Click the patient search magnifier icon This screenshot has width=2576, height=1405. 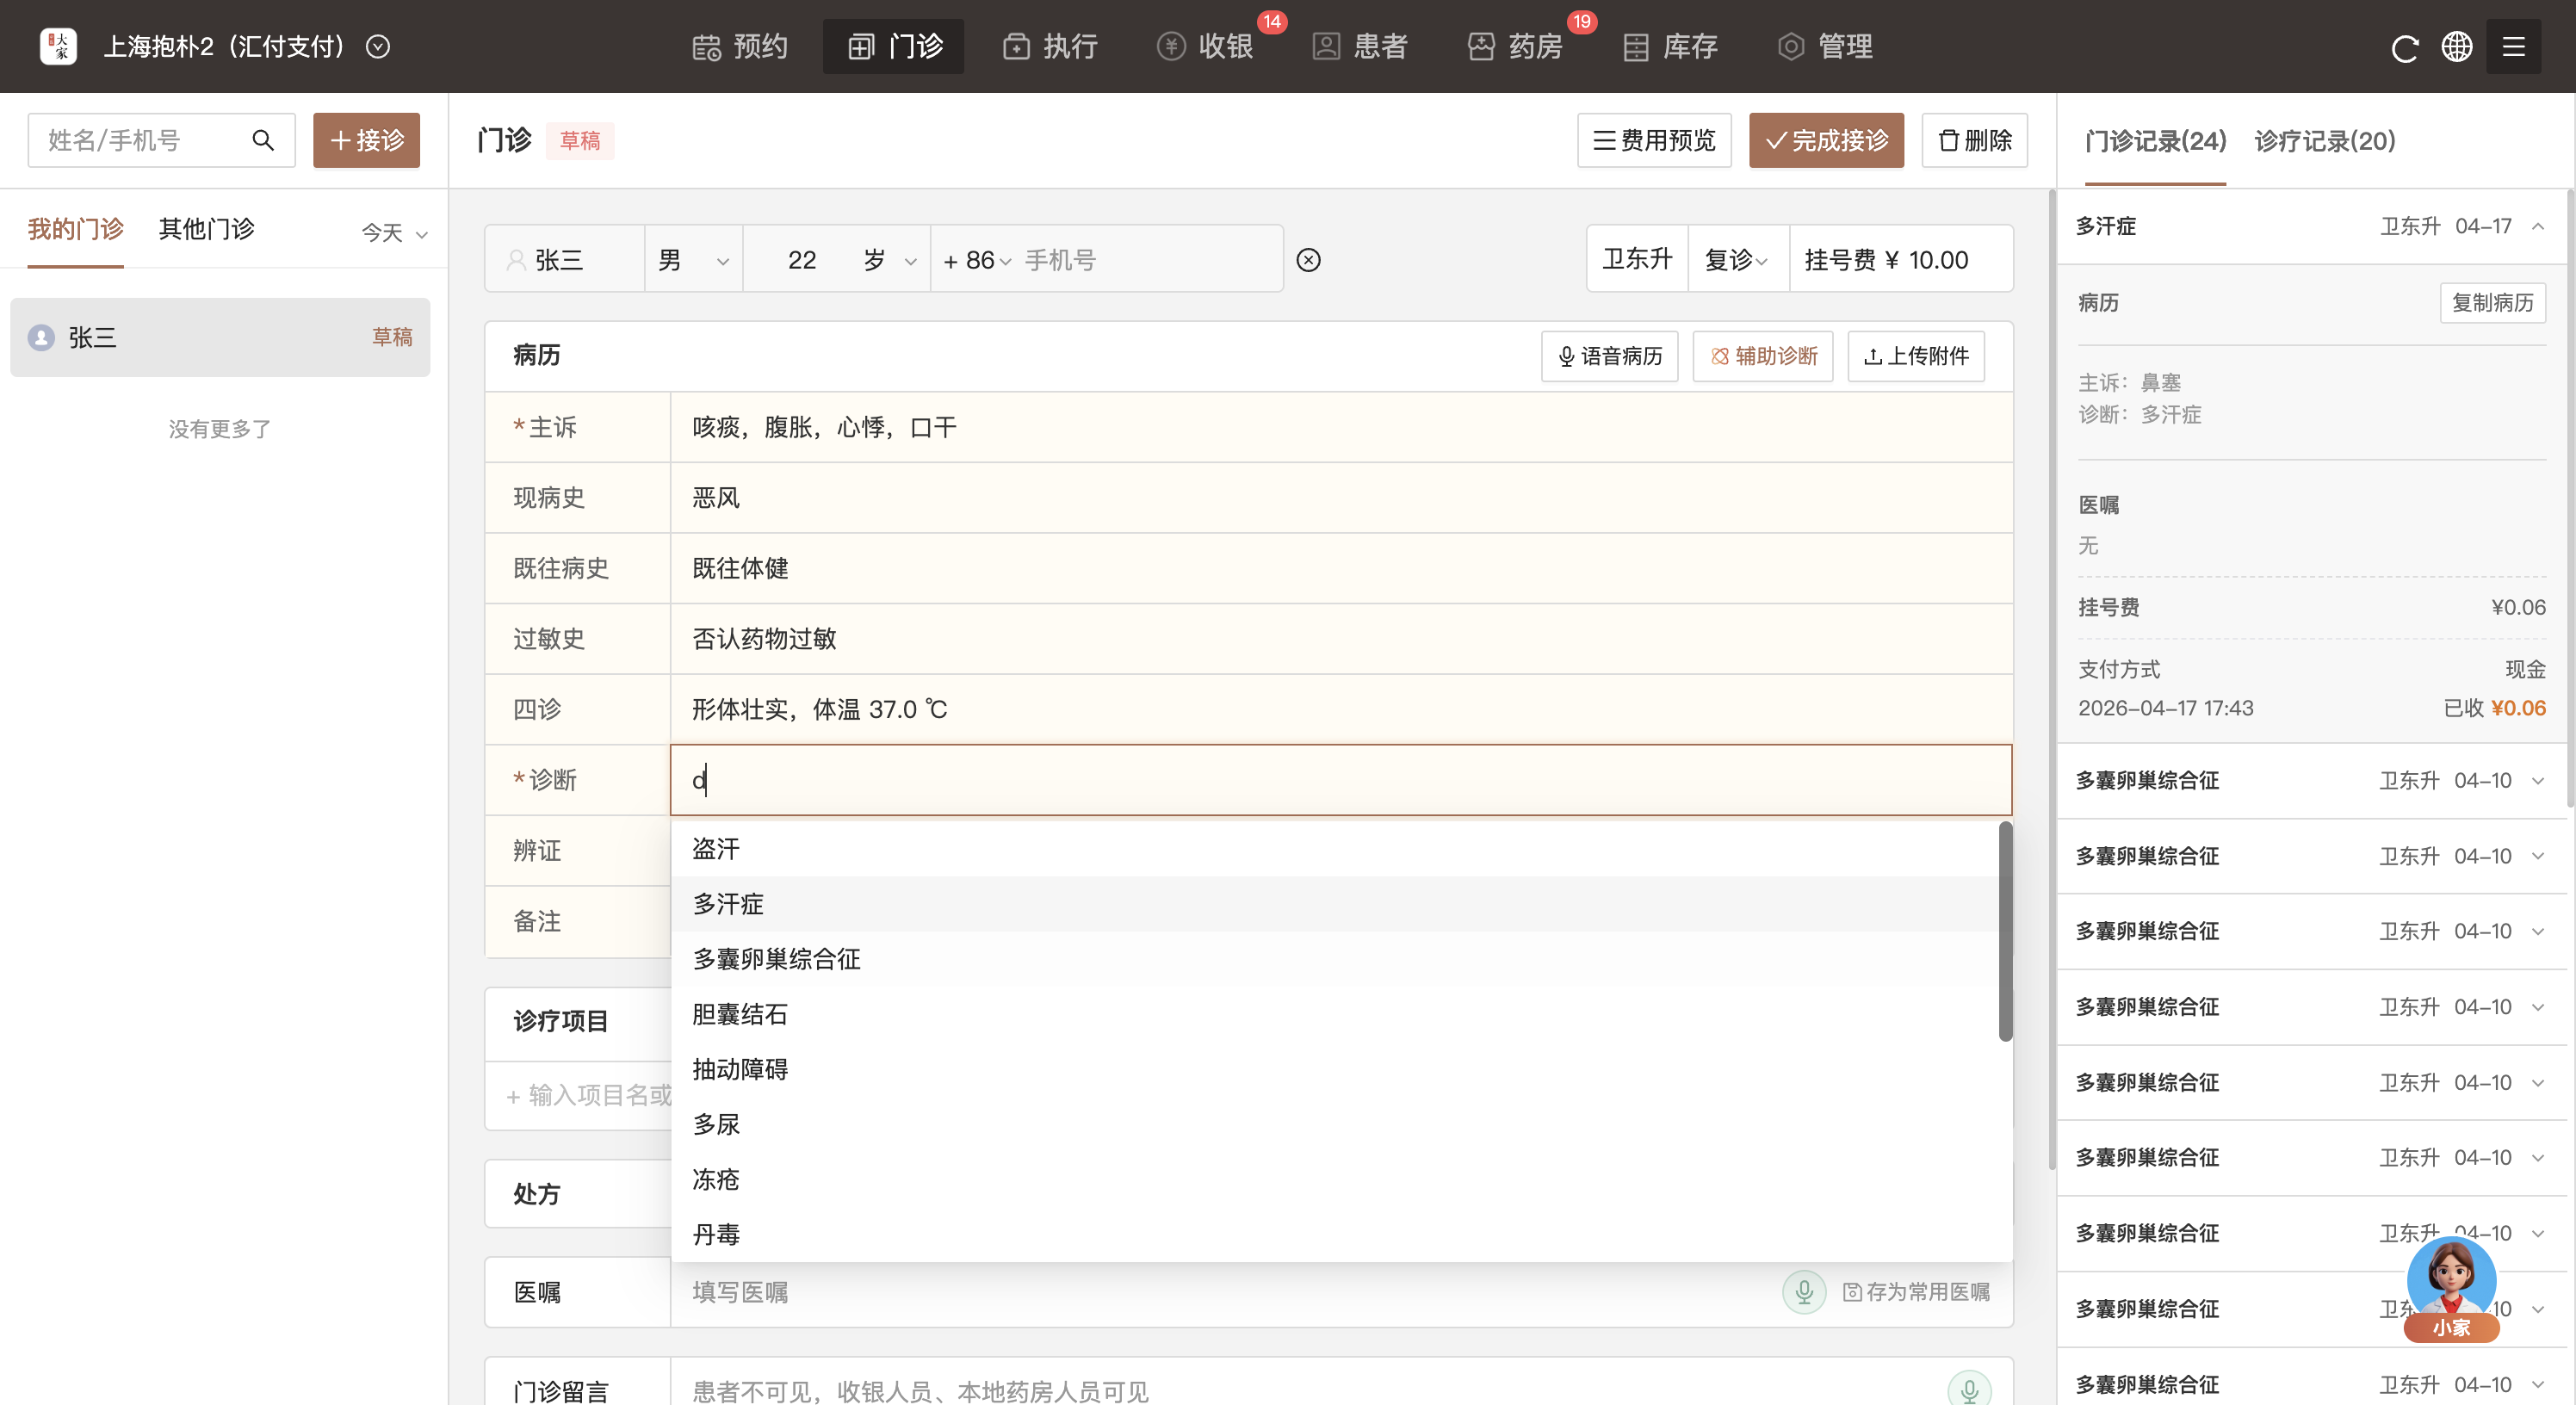tap(263, 140)
